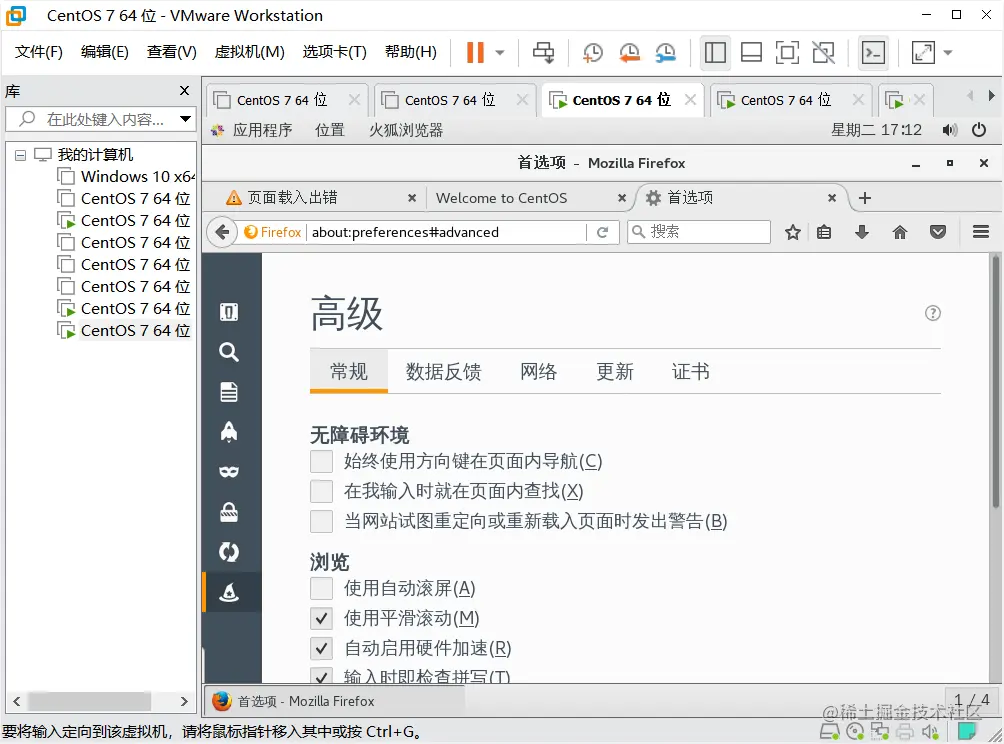Open the pause button dropdown arrow
The image size is (1004, 744).
500,53
